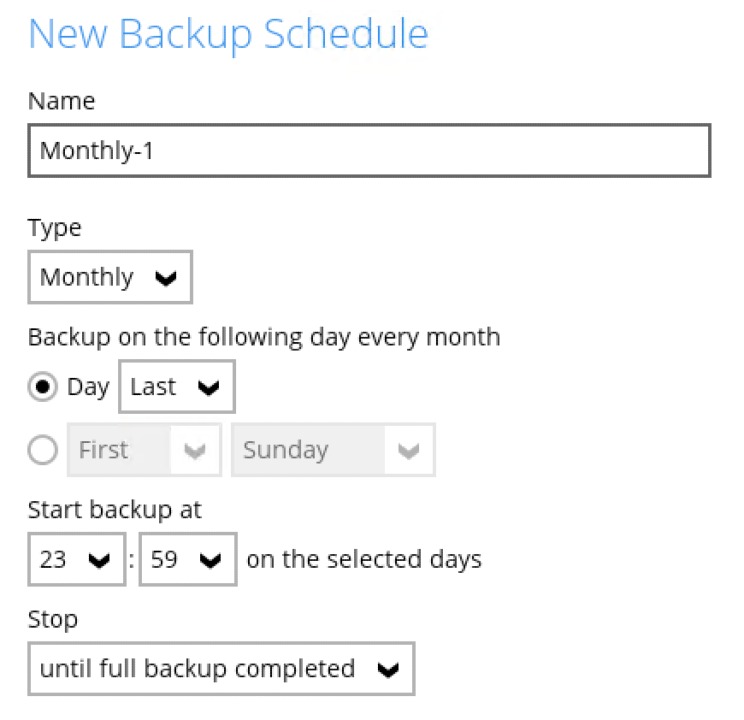Click the "Type" field label

click(x=55, y=228)
